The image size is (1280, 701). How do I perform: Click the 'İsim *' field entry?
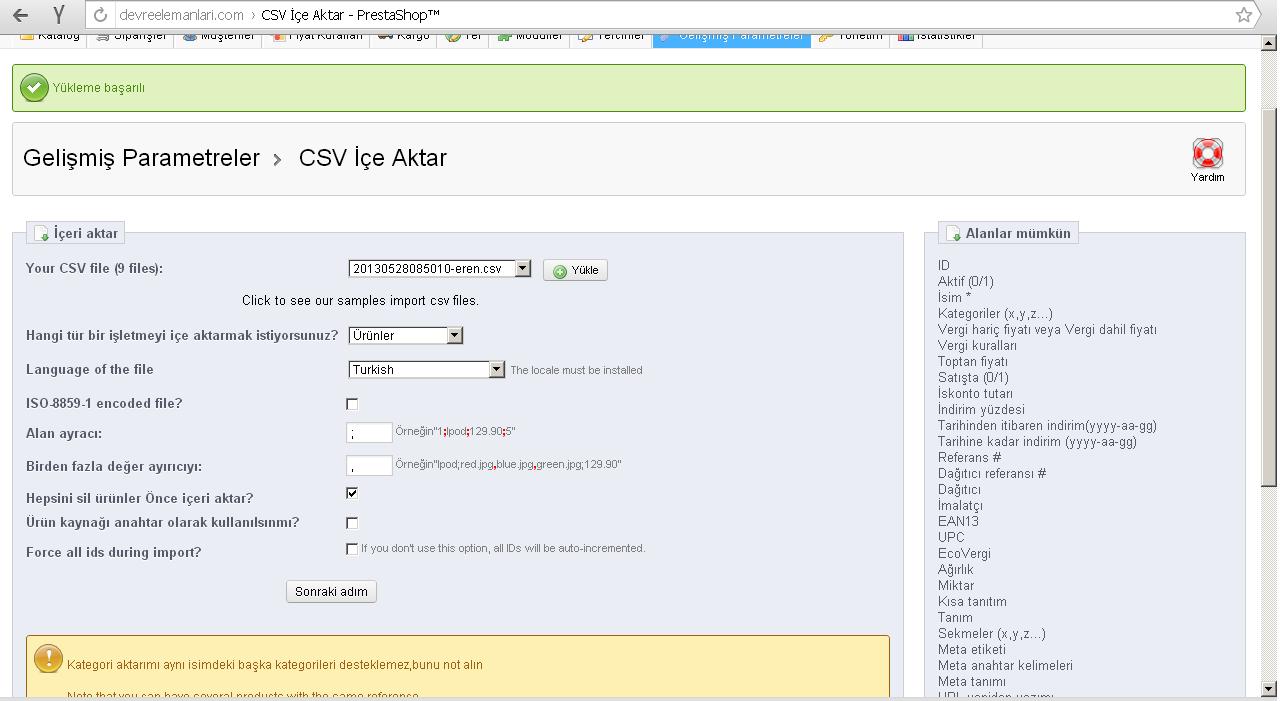[954, 298]
